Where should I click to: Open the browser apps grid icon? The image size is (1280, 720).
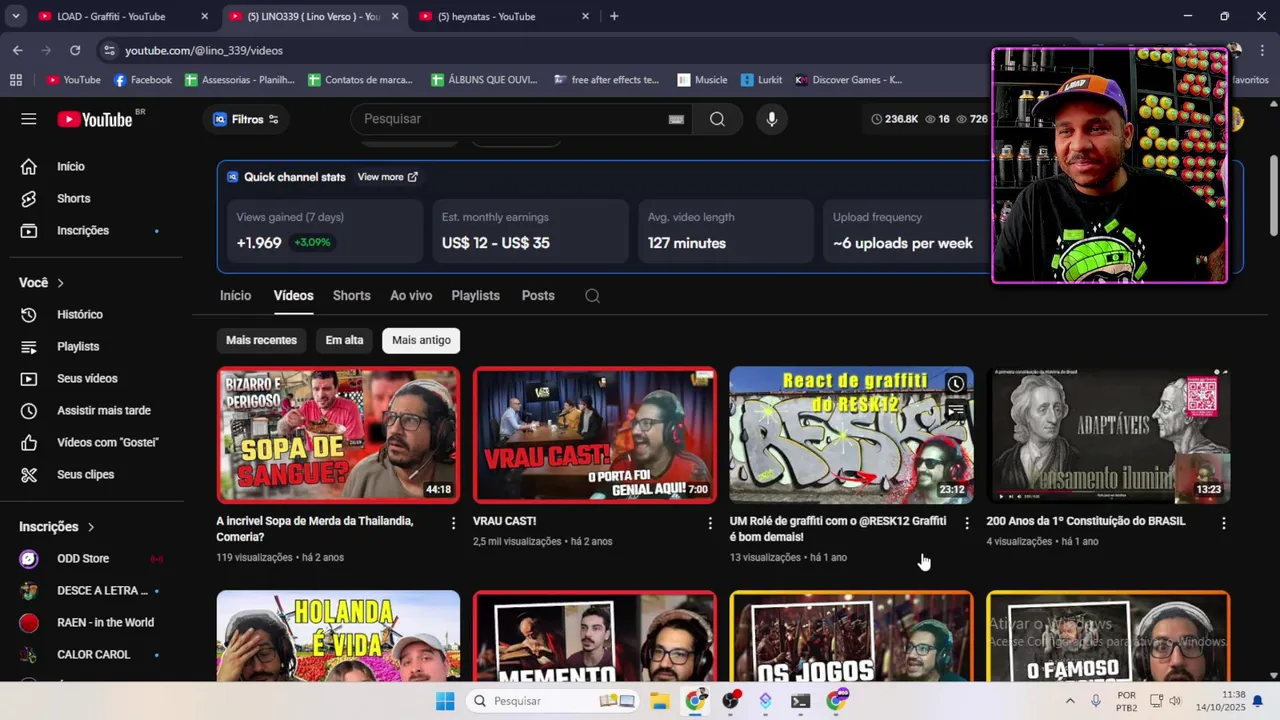click(16, 80)
